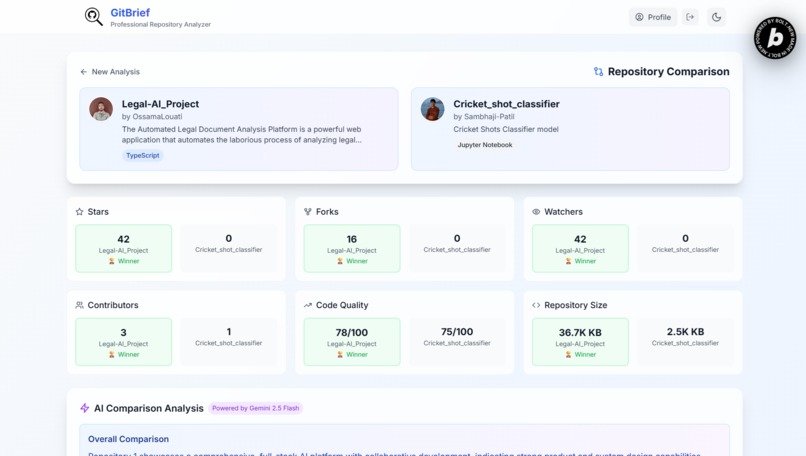Image resolution: width=806 pixels, height=456 pixels.
Task: Click the Stars star icon
Action: (79, 211)
